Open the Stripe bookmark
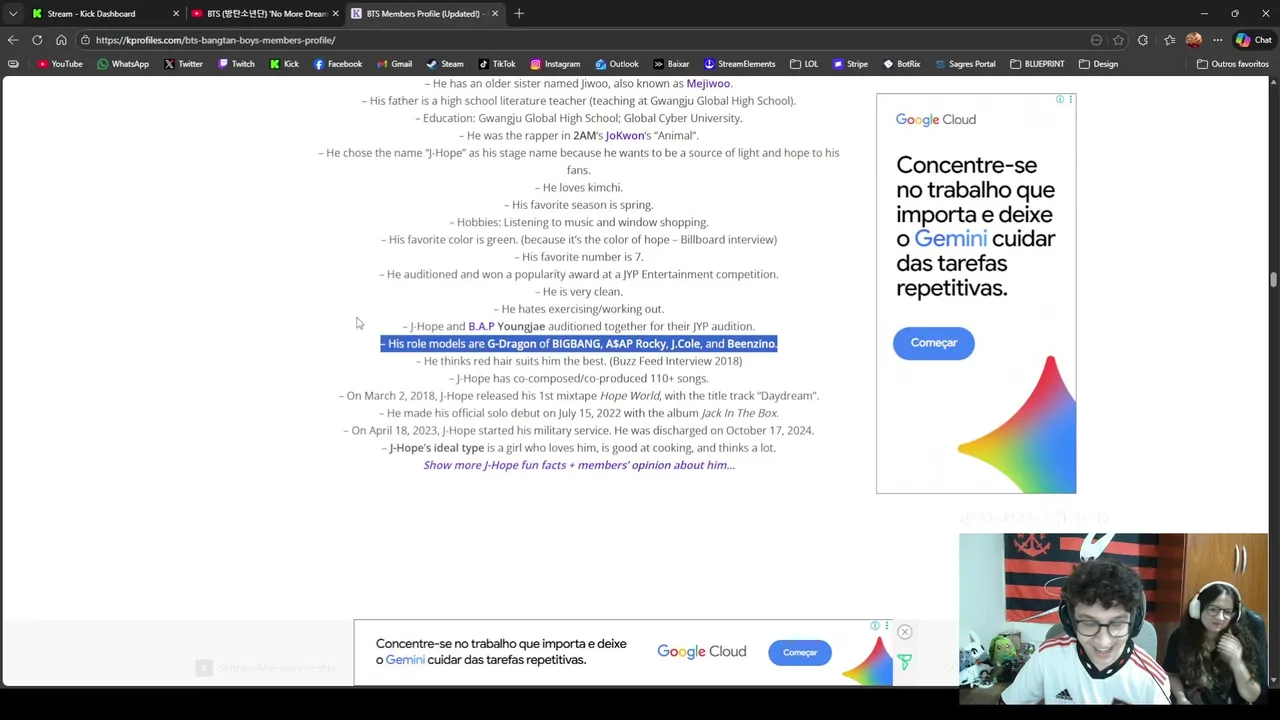 point(850,64)
